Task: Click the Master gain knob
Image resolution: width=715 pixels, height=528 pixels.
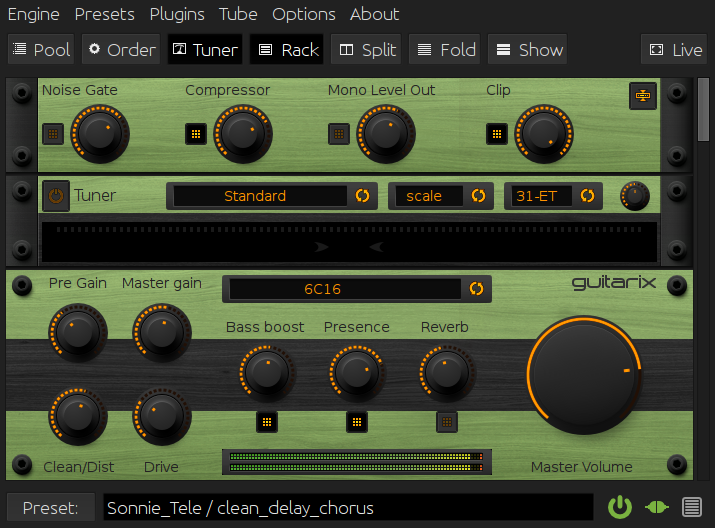Action: coord(162,333)
